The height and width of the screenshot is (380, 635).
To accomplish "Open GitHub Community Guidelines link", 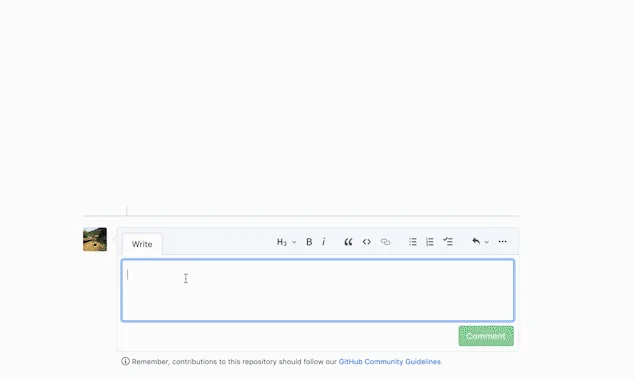I will [x=390, y=361].
